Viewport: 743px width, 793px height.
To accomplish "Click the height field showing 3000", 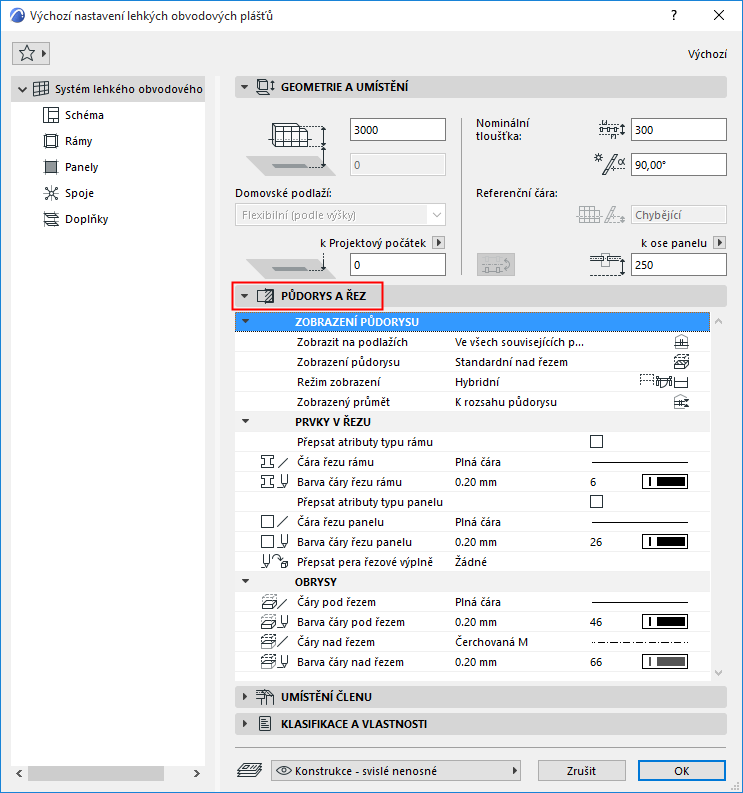I will pos(398,130).
